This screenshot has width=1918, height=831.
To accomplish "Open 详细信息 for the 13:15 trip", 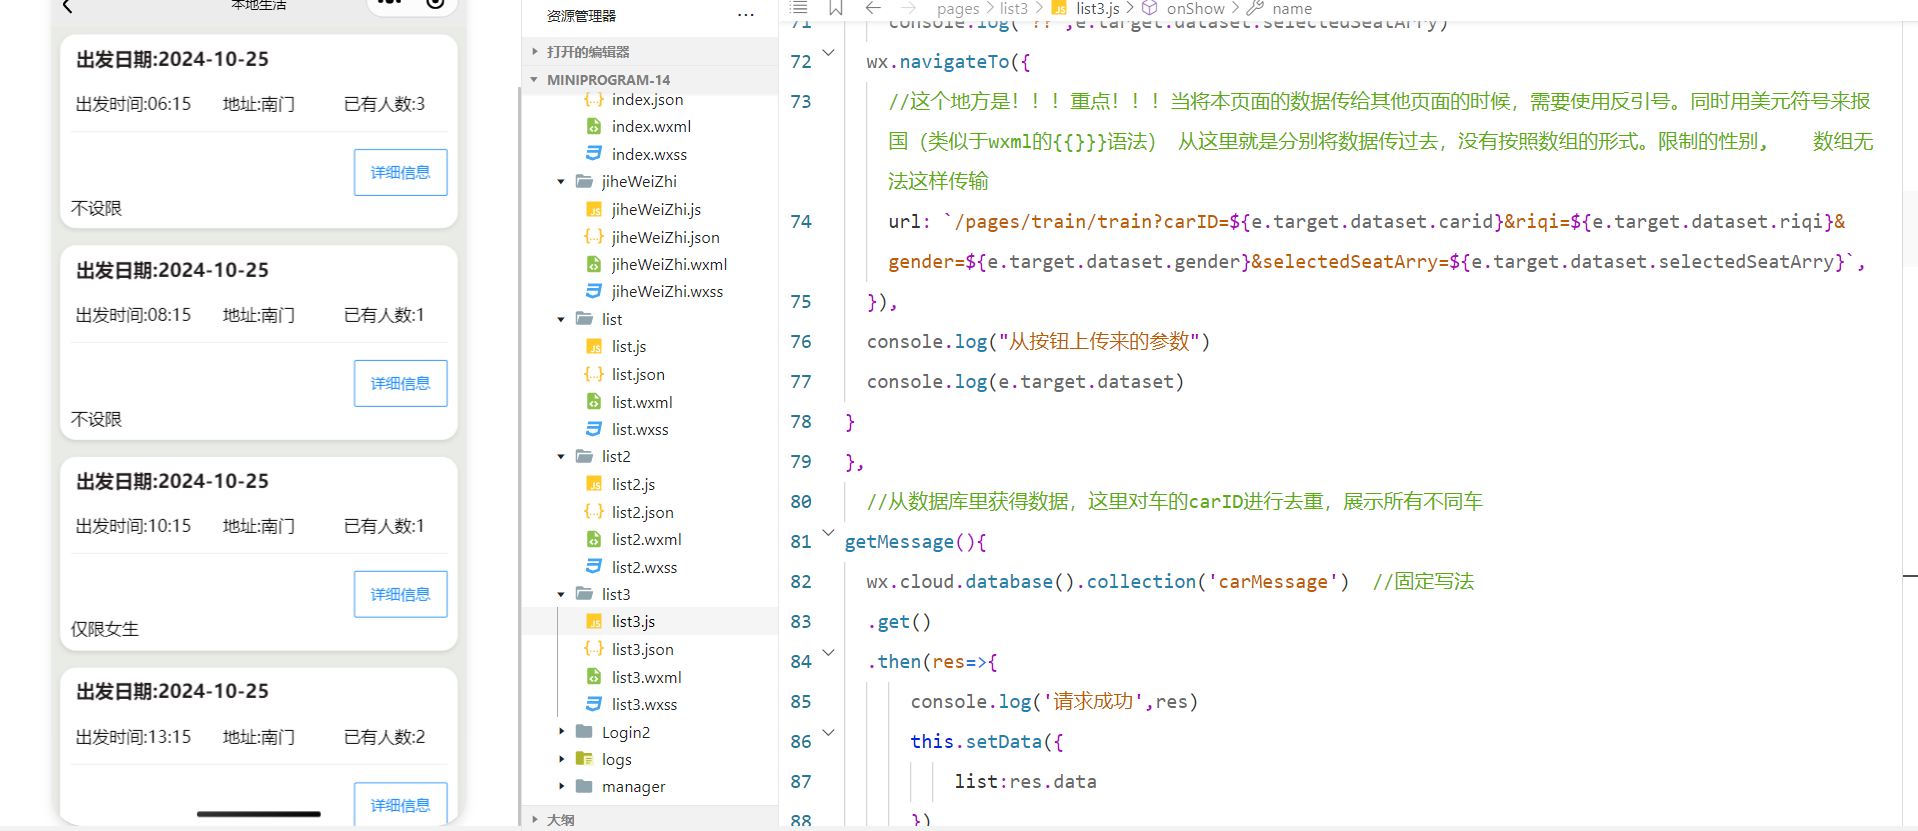I will pos(400,804).
